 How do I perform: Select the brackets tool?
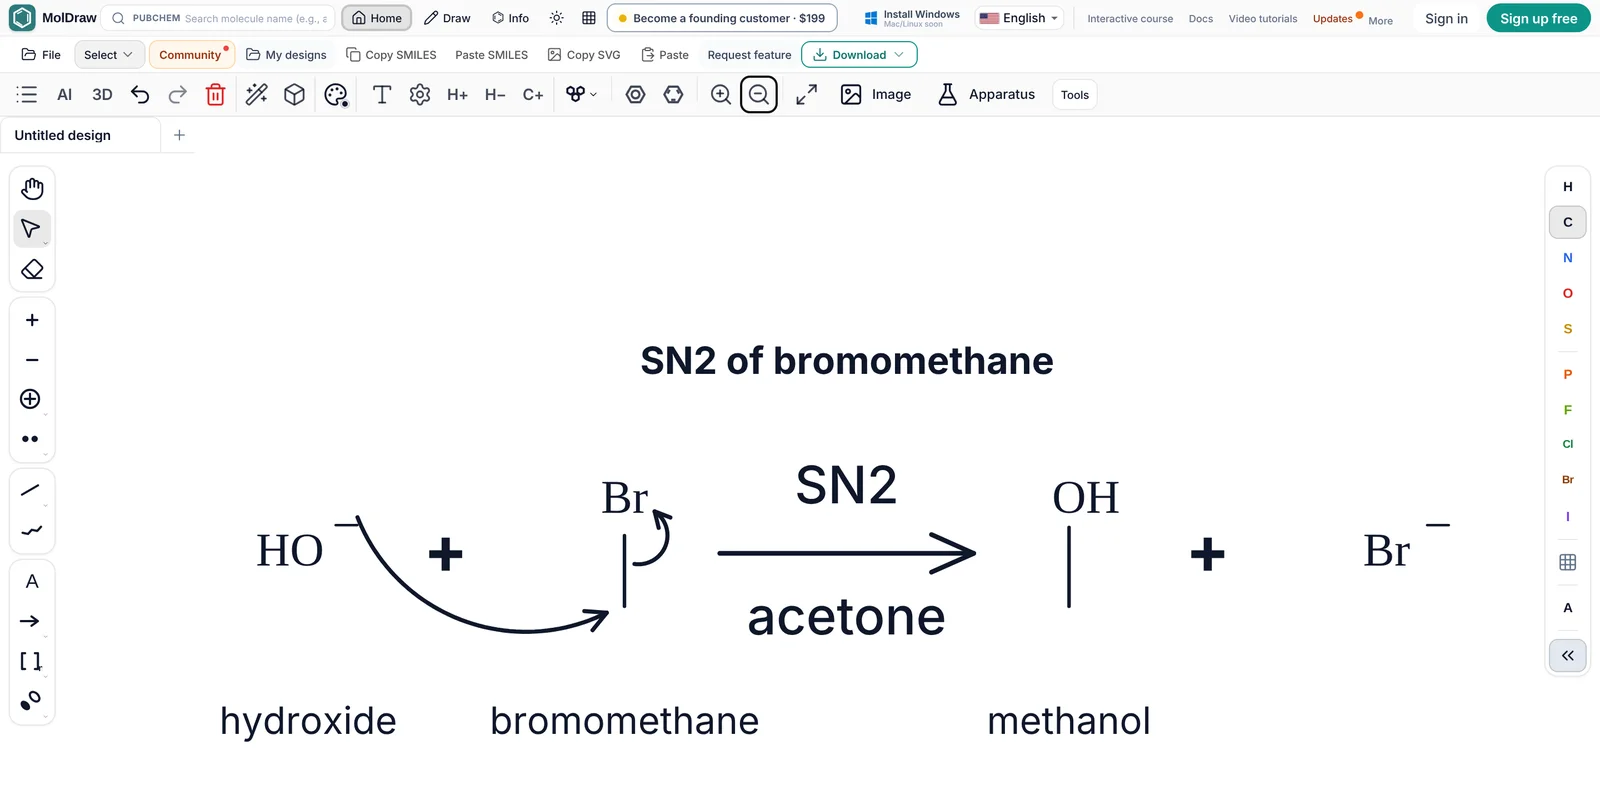pyautogui.click(x=32, y=661)
